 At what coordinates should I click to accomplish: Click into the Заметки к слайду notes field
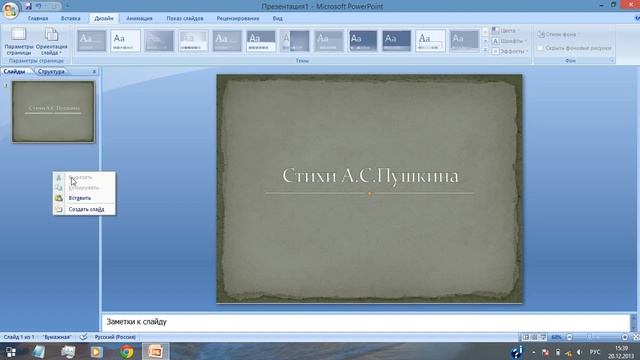pyautogui.click(x=366, y=322)
